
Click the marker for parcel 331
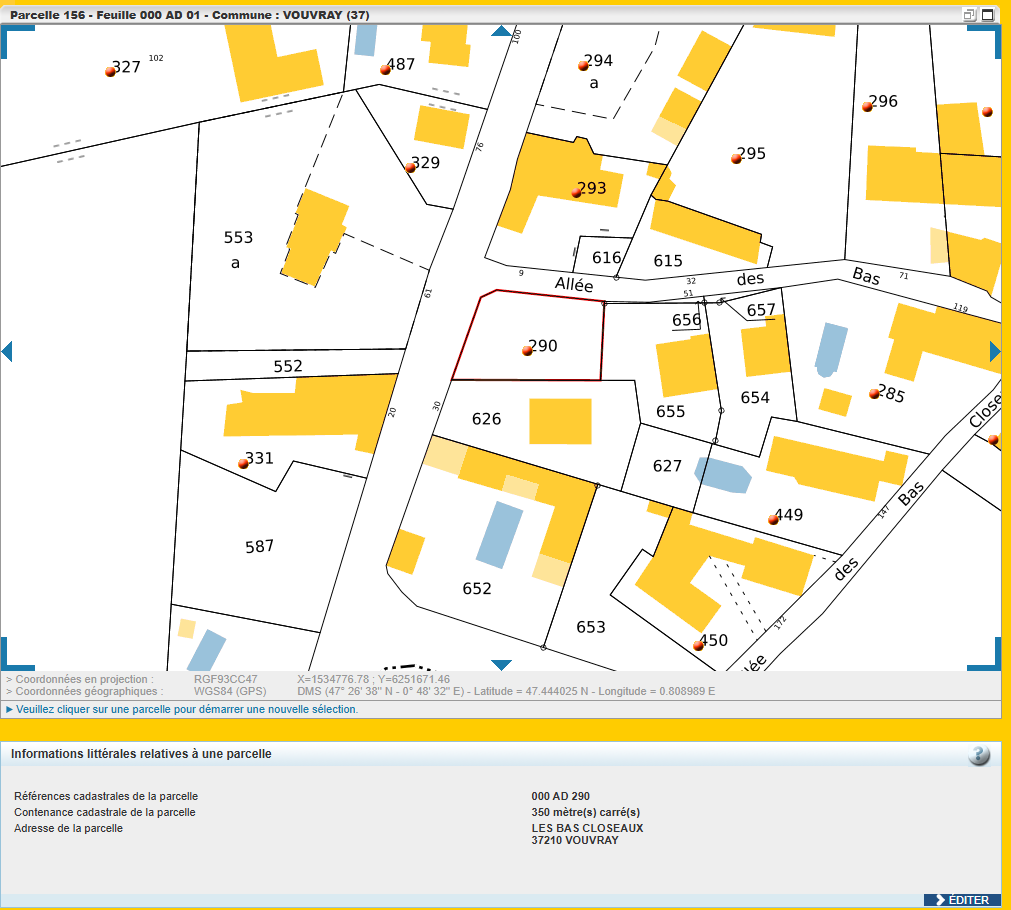[x=243, y=464]
